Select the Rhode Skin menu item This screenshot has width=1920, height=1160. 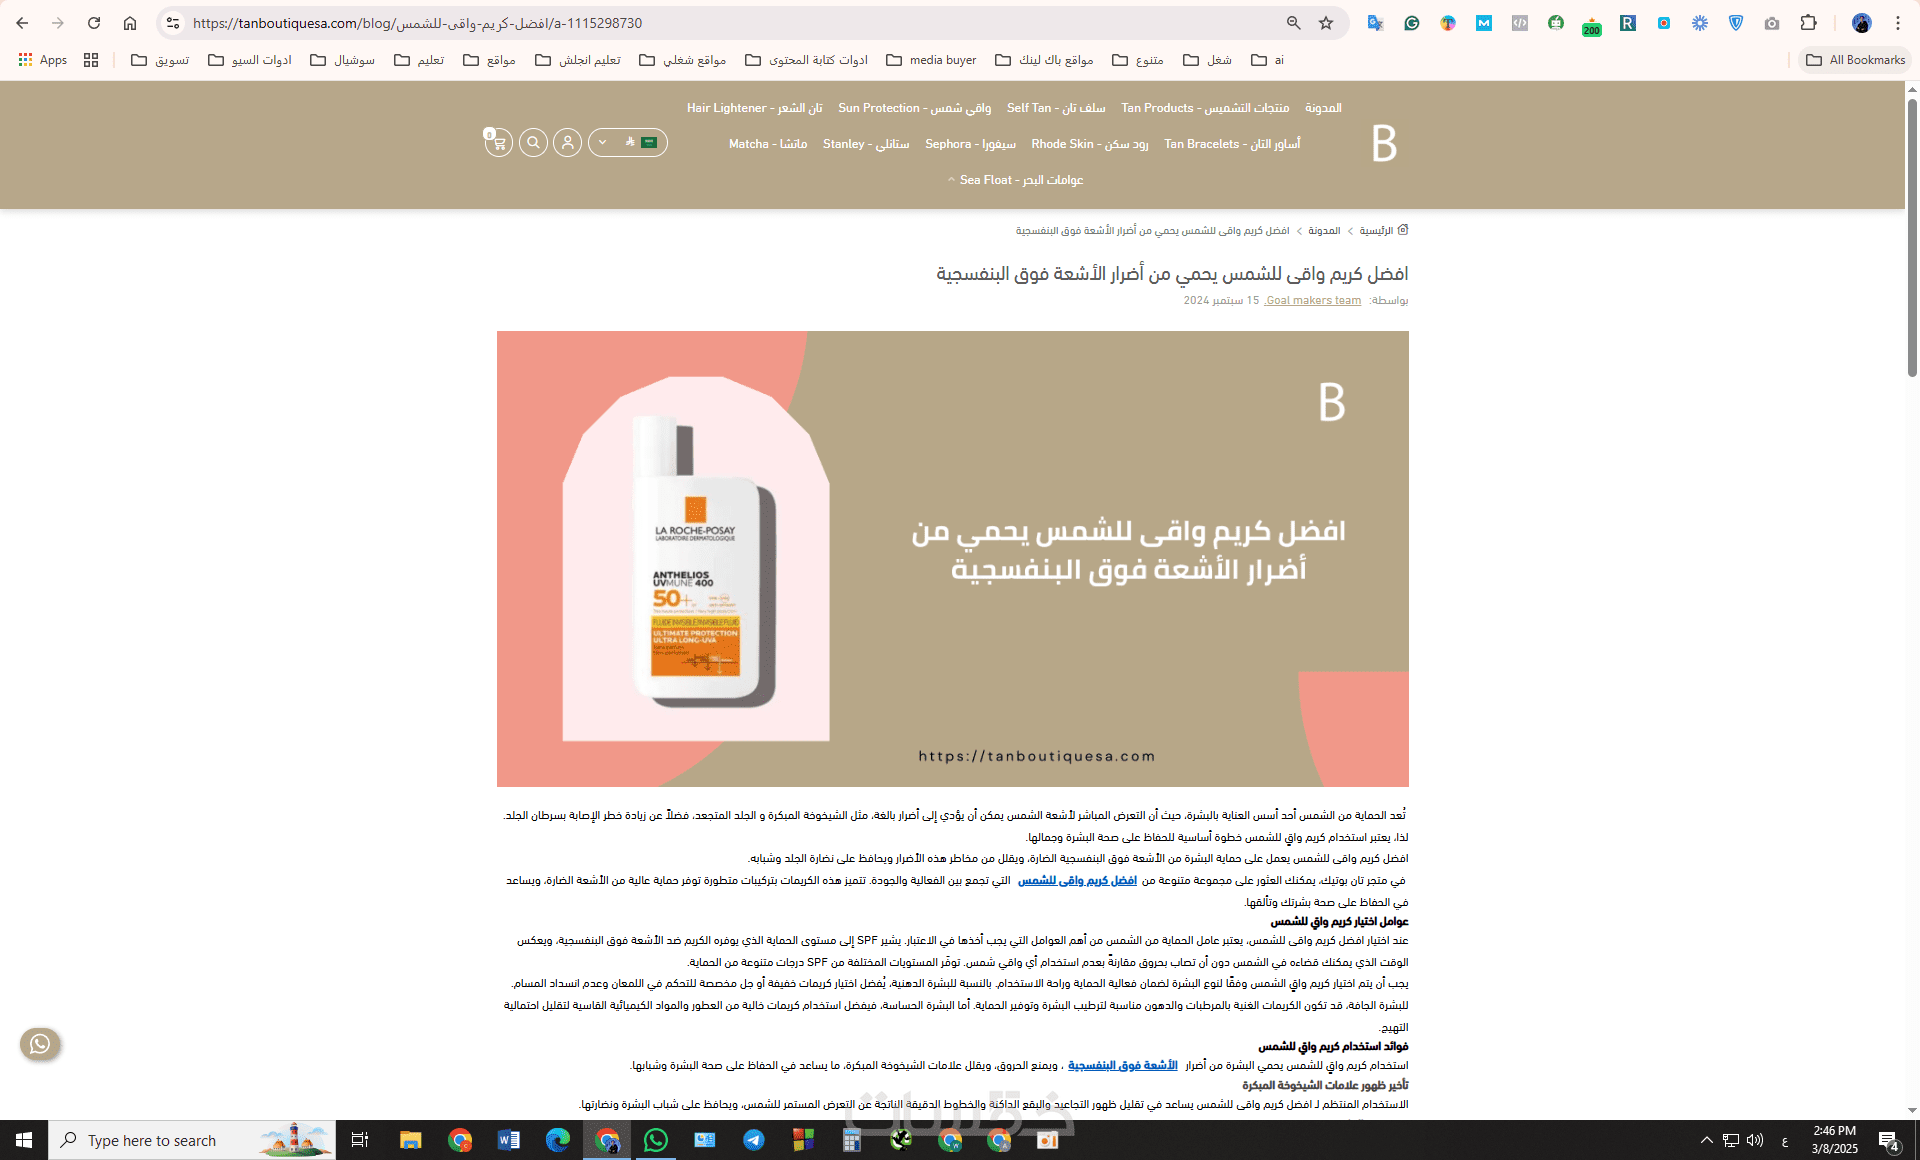(1089, 144)
